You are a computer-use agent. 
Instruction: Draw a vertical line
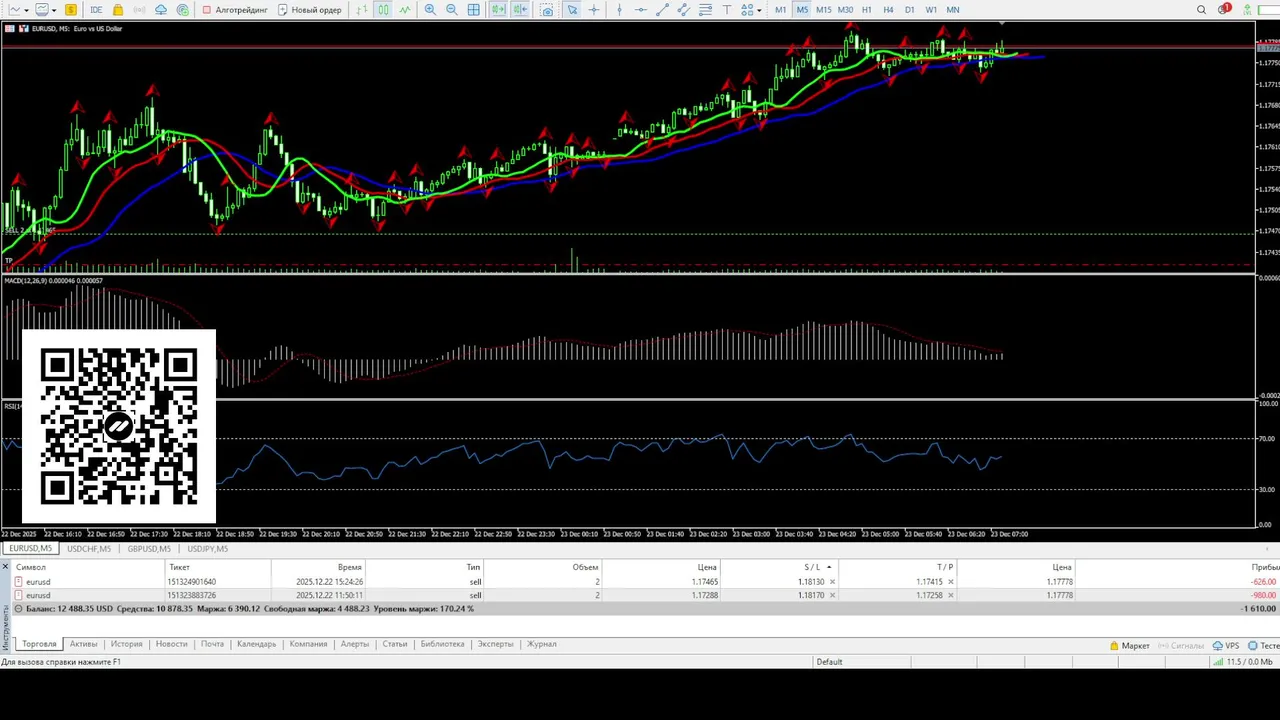pos(619,10)
